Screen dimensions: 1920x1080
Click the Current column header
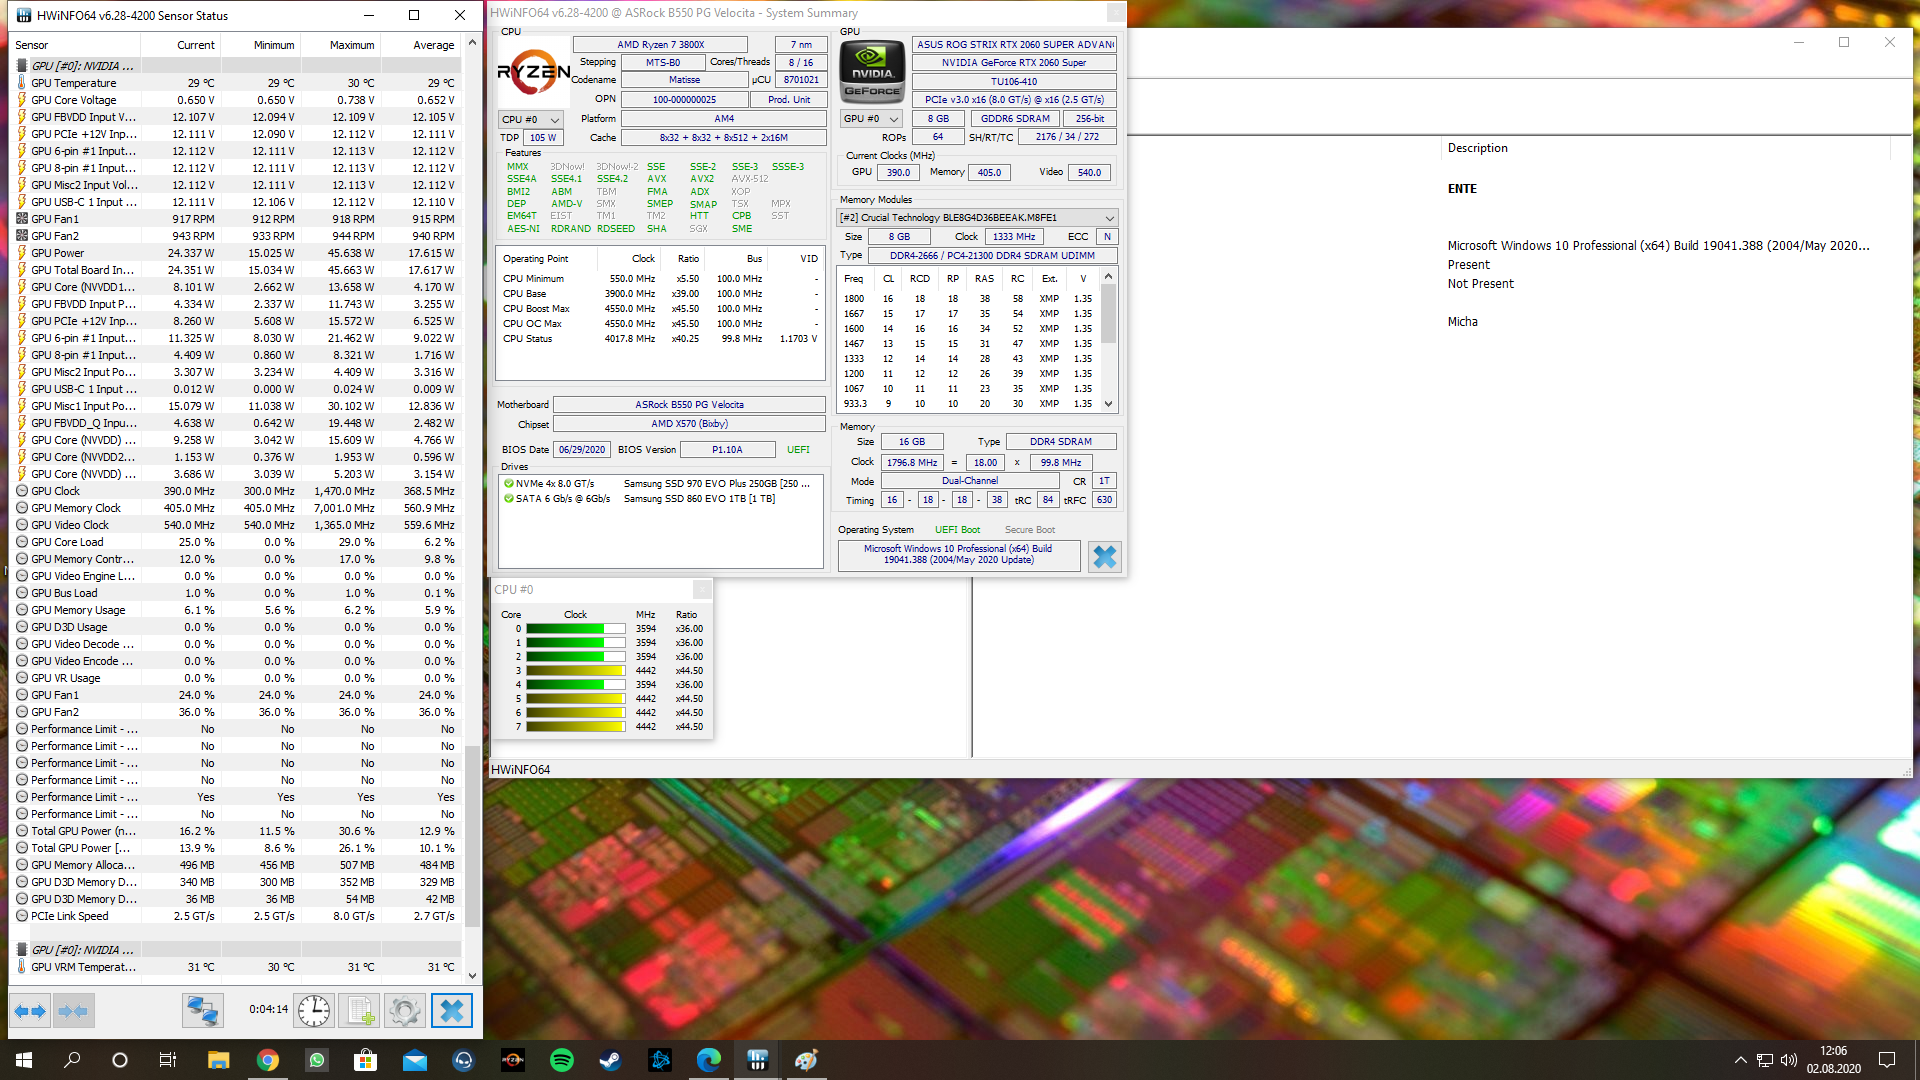pyautogui.click(x=181, y=45)
